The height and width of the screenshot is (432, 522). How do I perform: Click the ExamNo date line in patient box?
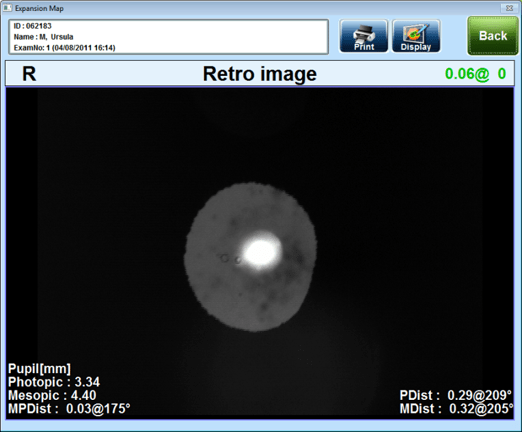[64, 48]
